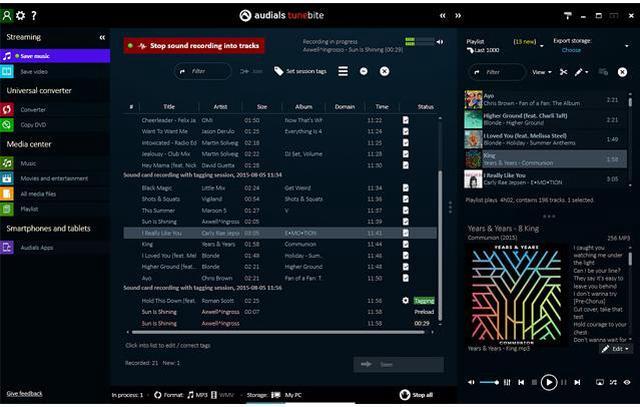
Task: Open the Edit dropdown under lyrics
Action: coord(616,349)
